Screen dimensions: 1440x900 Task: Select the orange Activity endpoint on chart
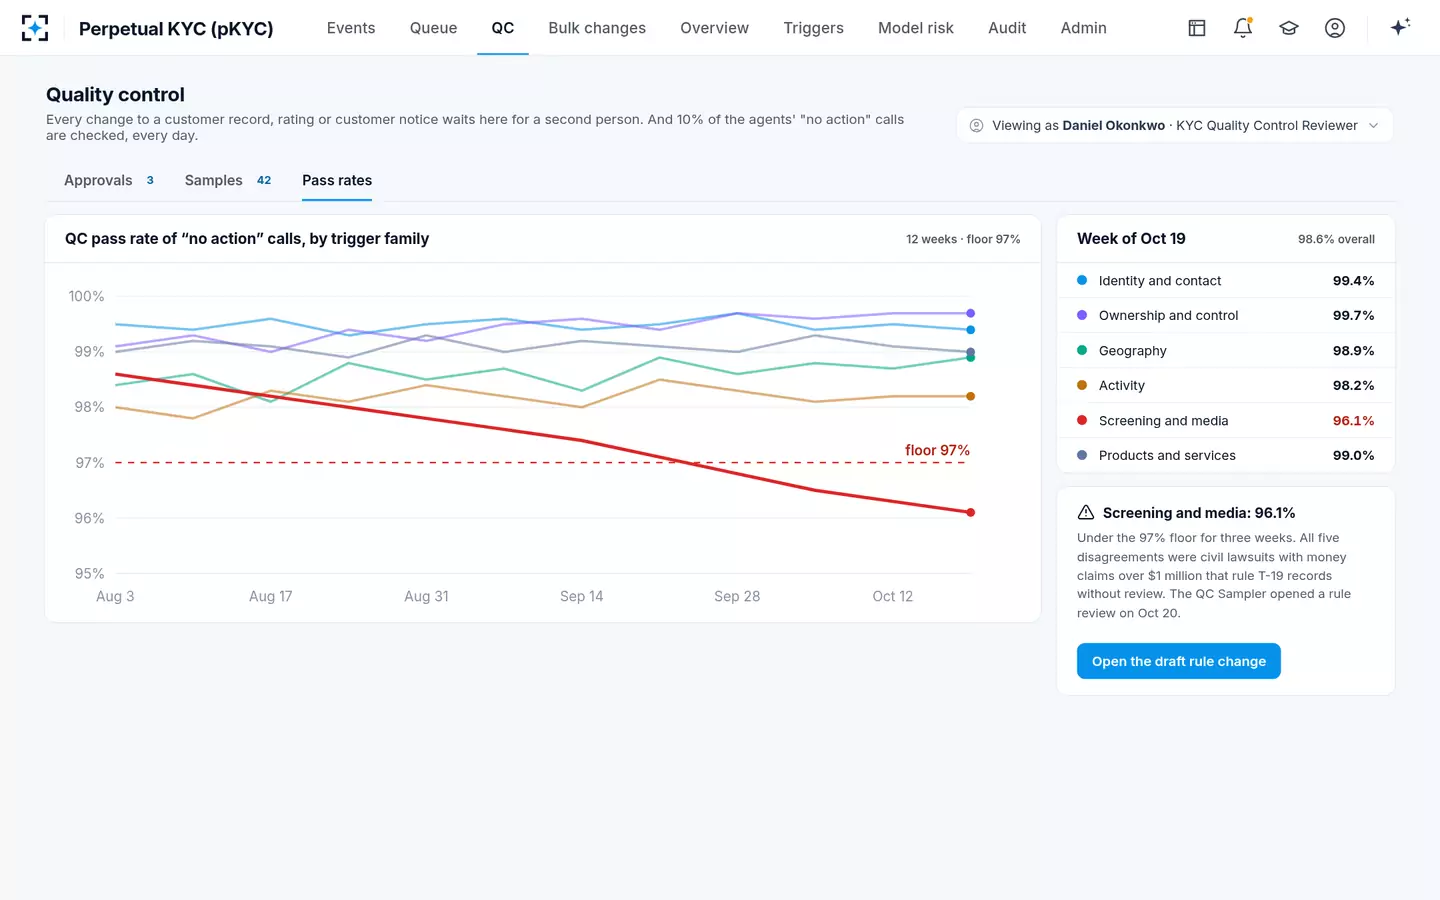coord(970,396)
